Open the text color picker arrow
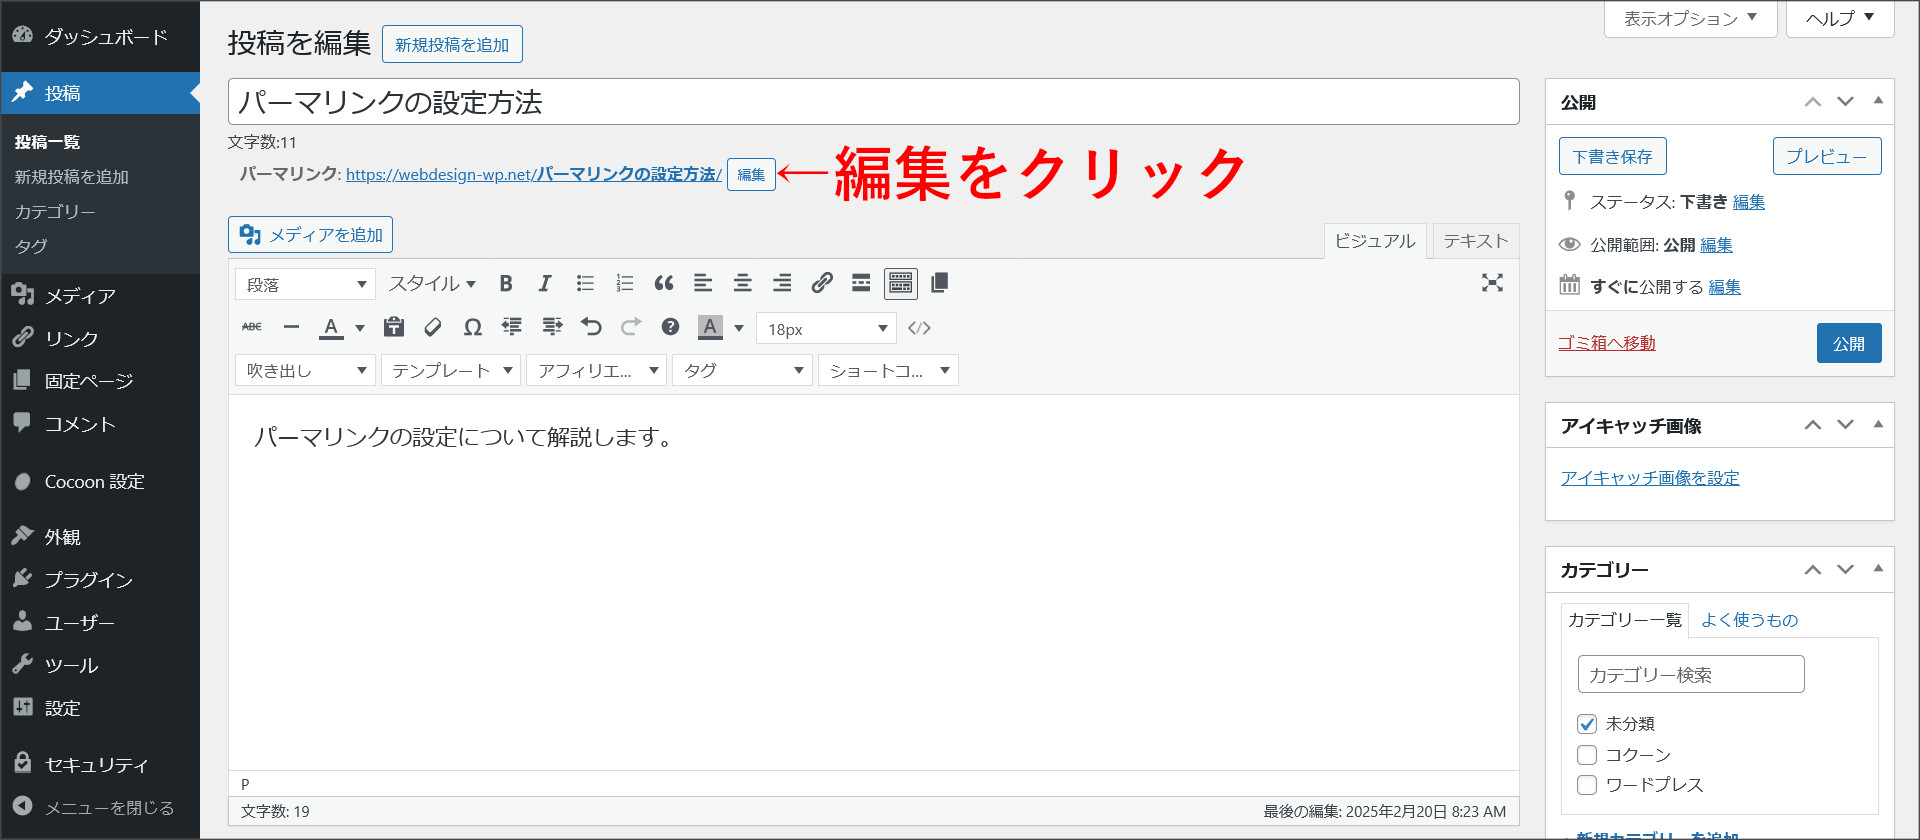This screenshot has width=1920, height=840. pos(360,328)
